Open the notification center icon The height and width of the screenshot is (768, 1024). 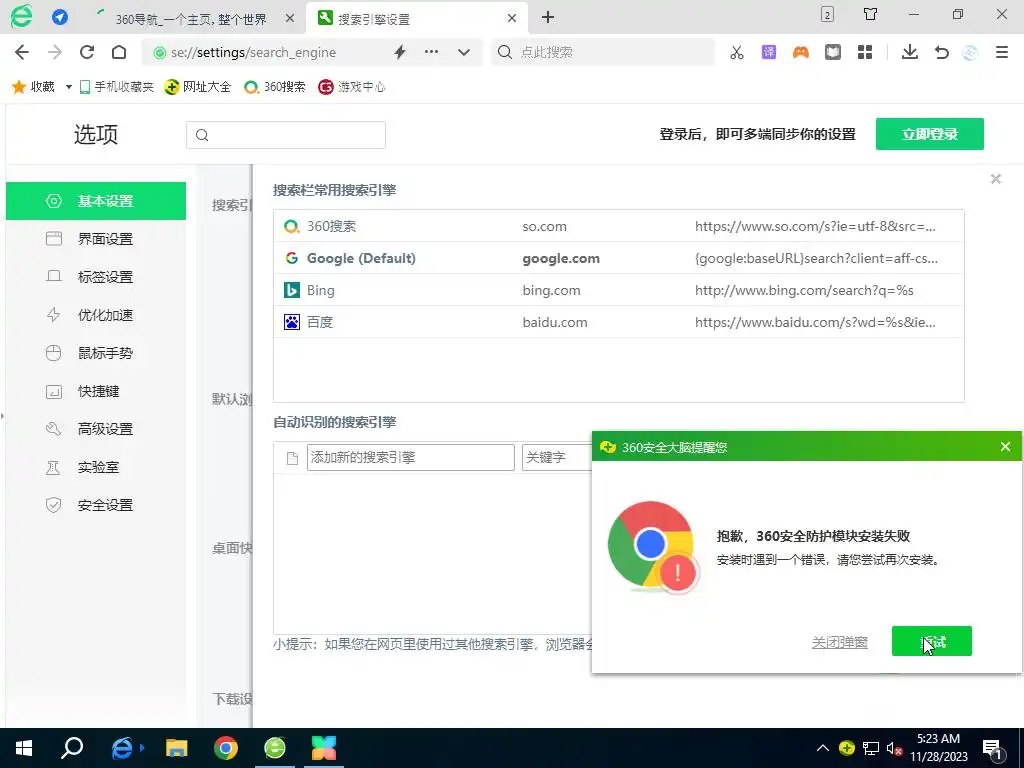tap(992, 748)
